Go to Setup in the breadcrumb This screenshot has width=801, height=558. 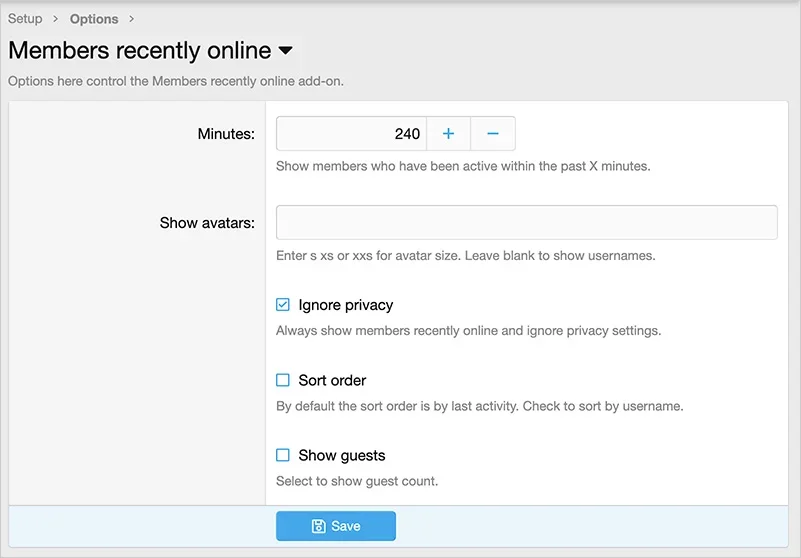(x=25, y=19)
